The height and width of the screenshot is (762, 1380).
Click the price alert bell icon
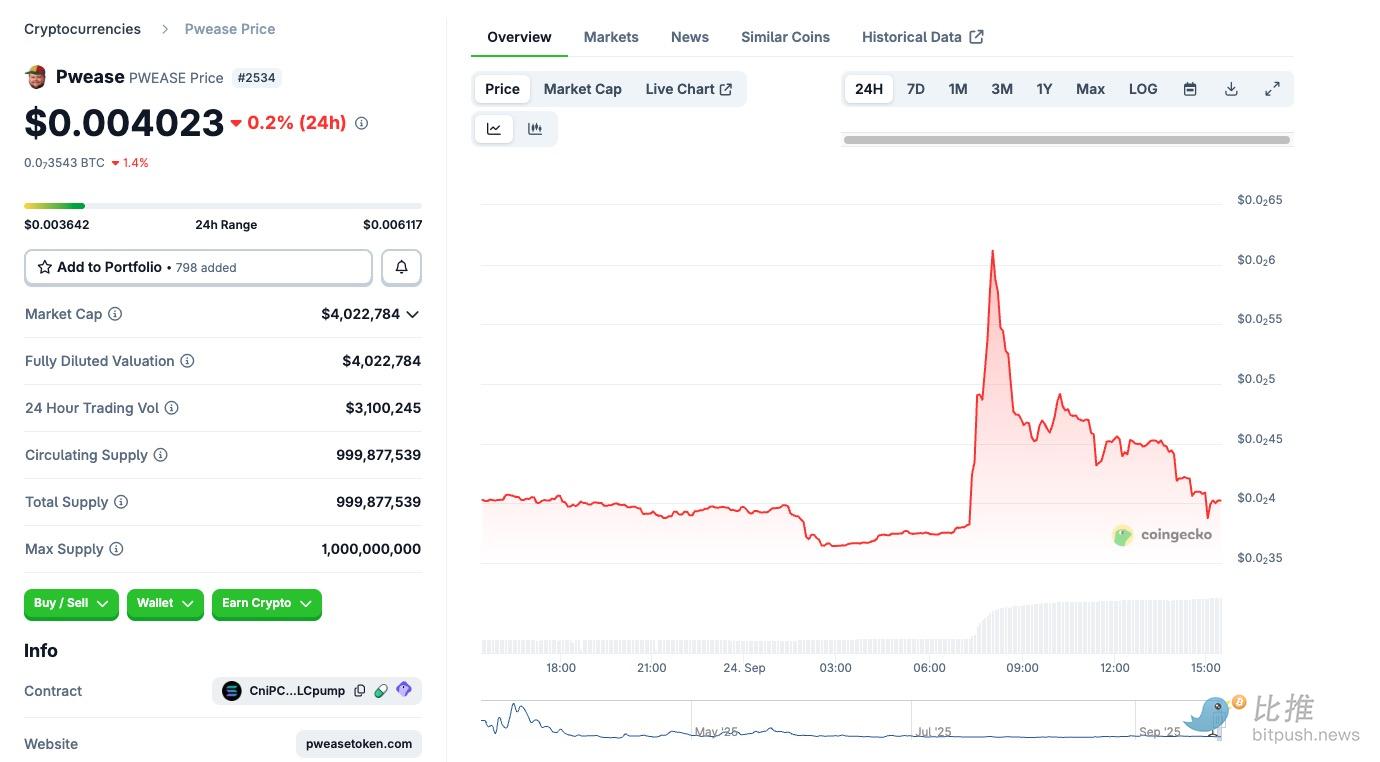(401, 267)
